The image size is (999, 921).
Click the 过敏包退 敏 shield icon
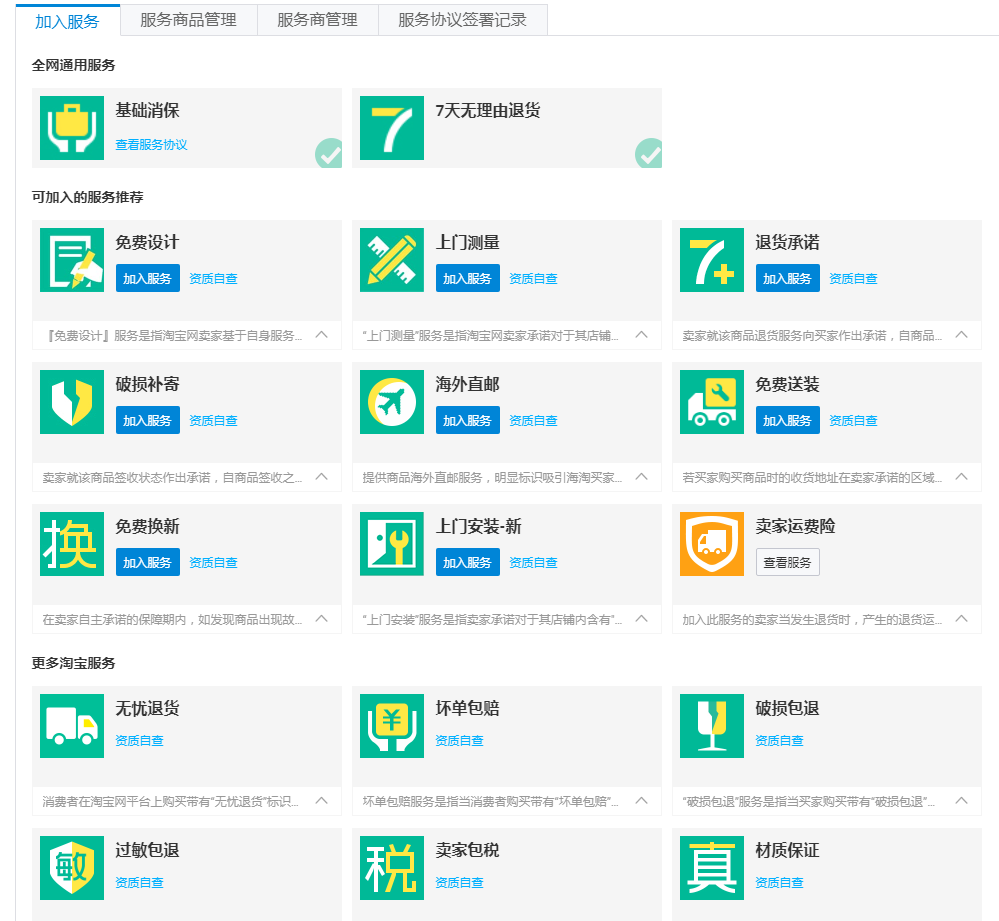pyautogui.click(x=72, y=868)
